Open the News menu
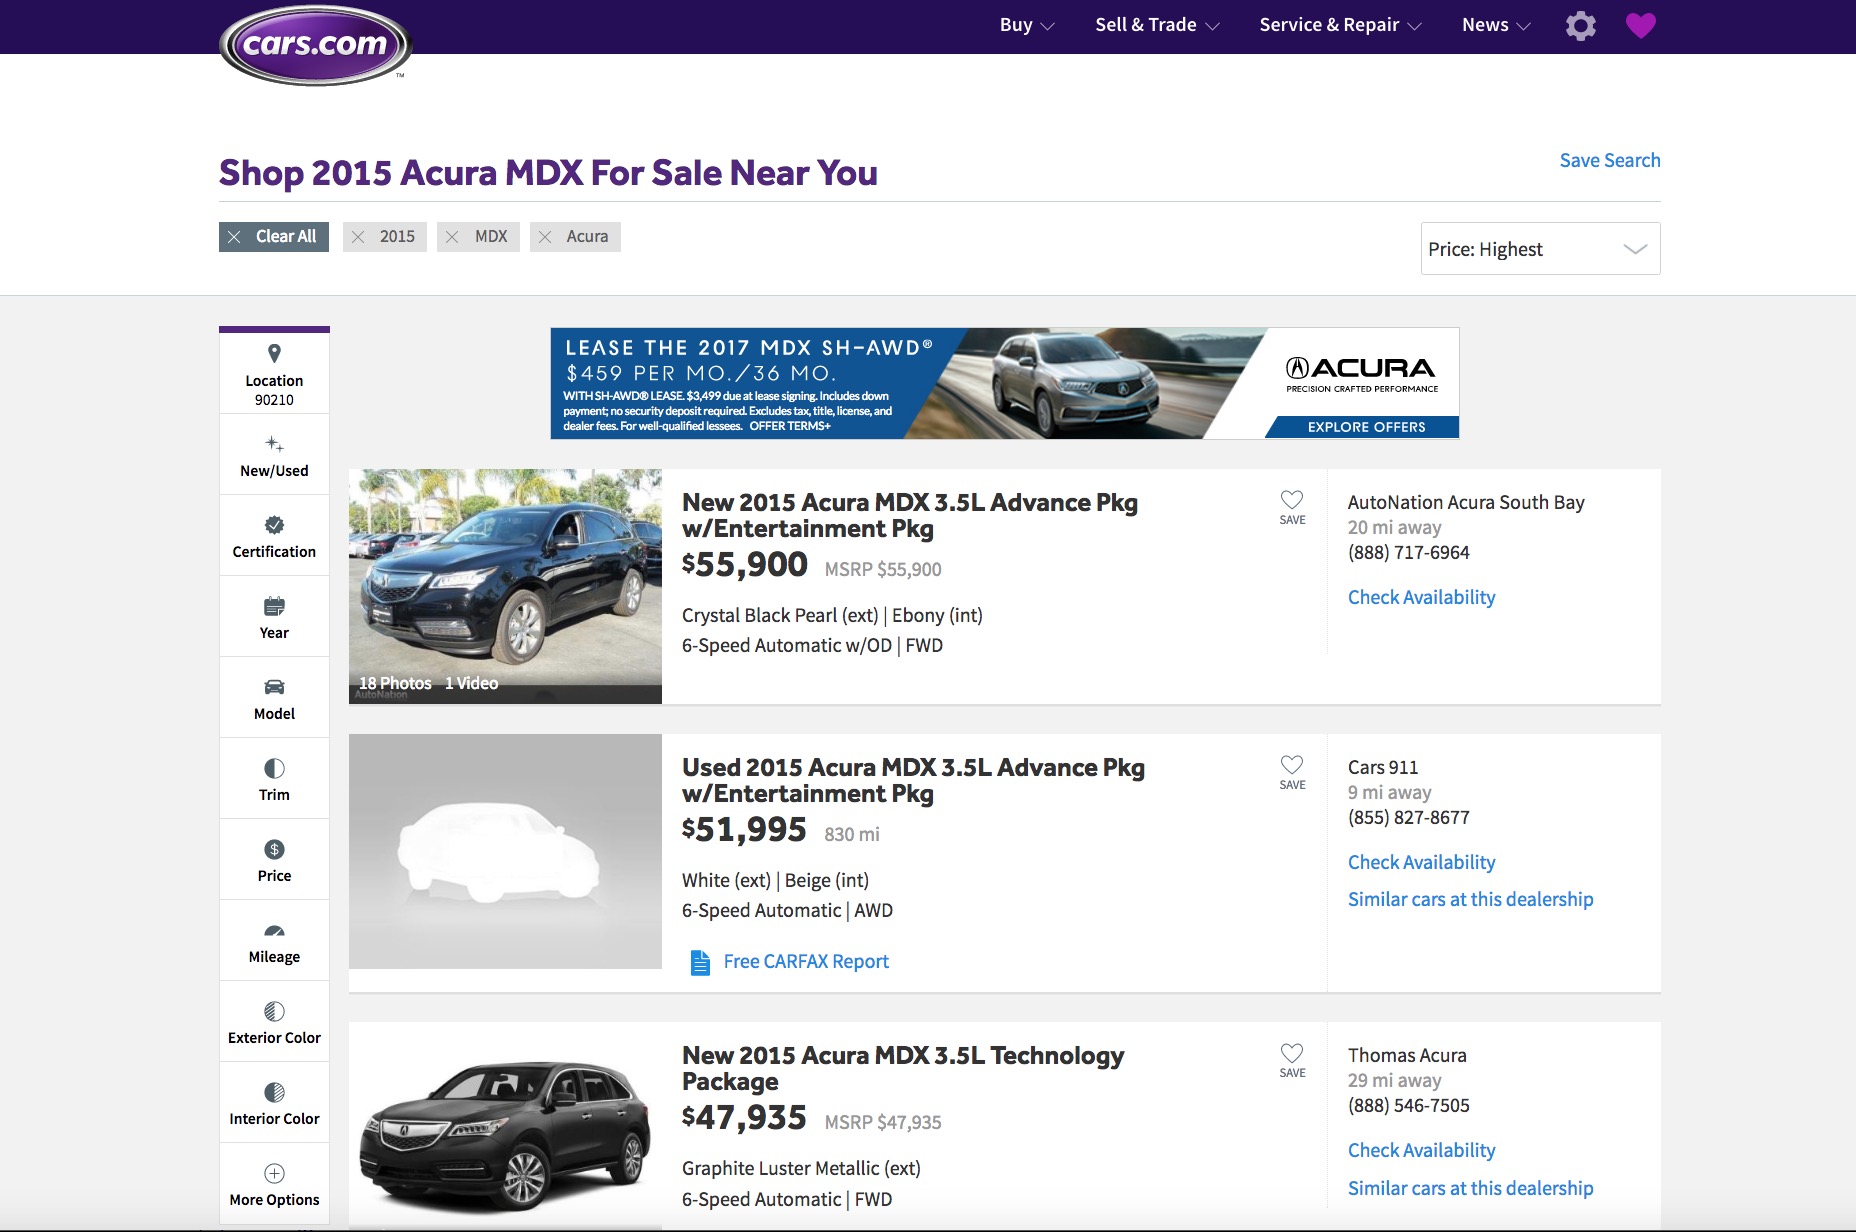1856x1232 pixels. coord(1496,25)
